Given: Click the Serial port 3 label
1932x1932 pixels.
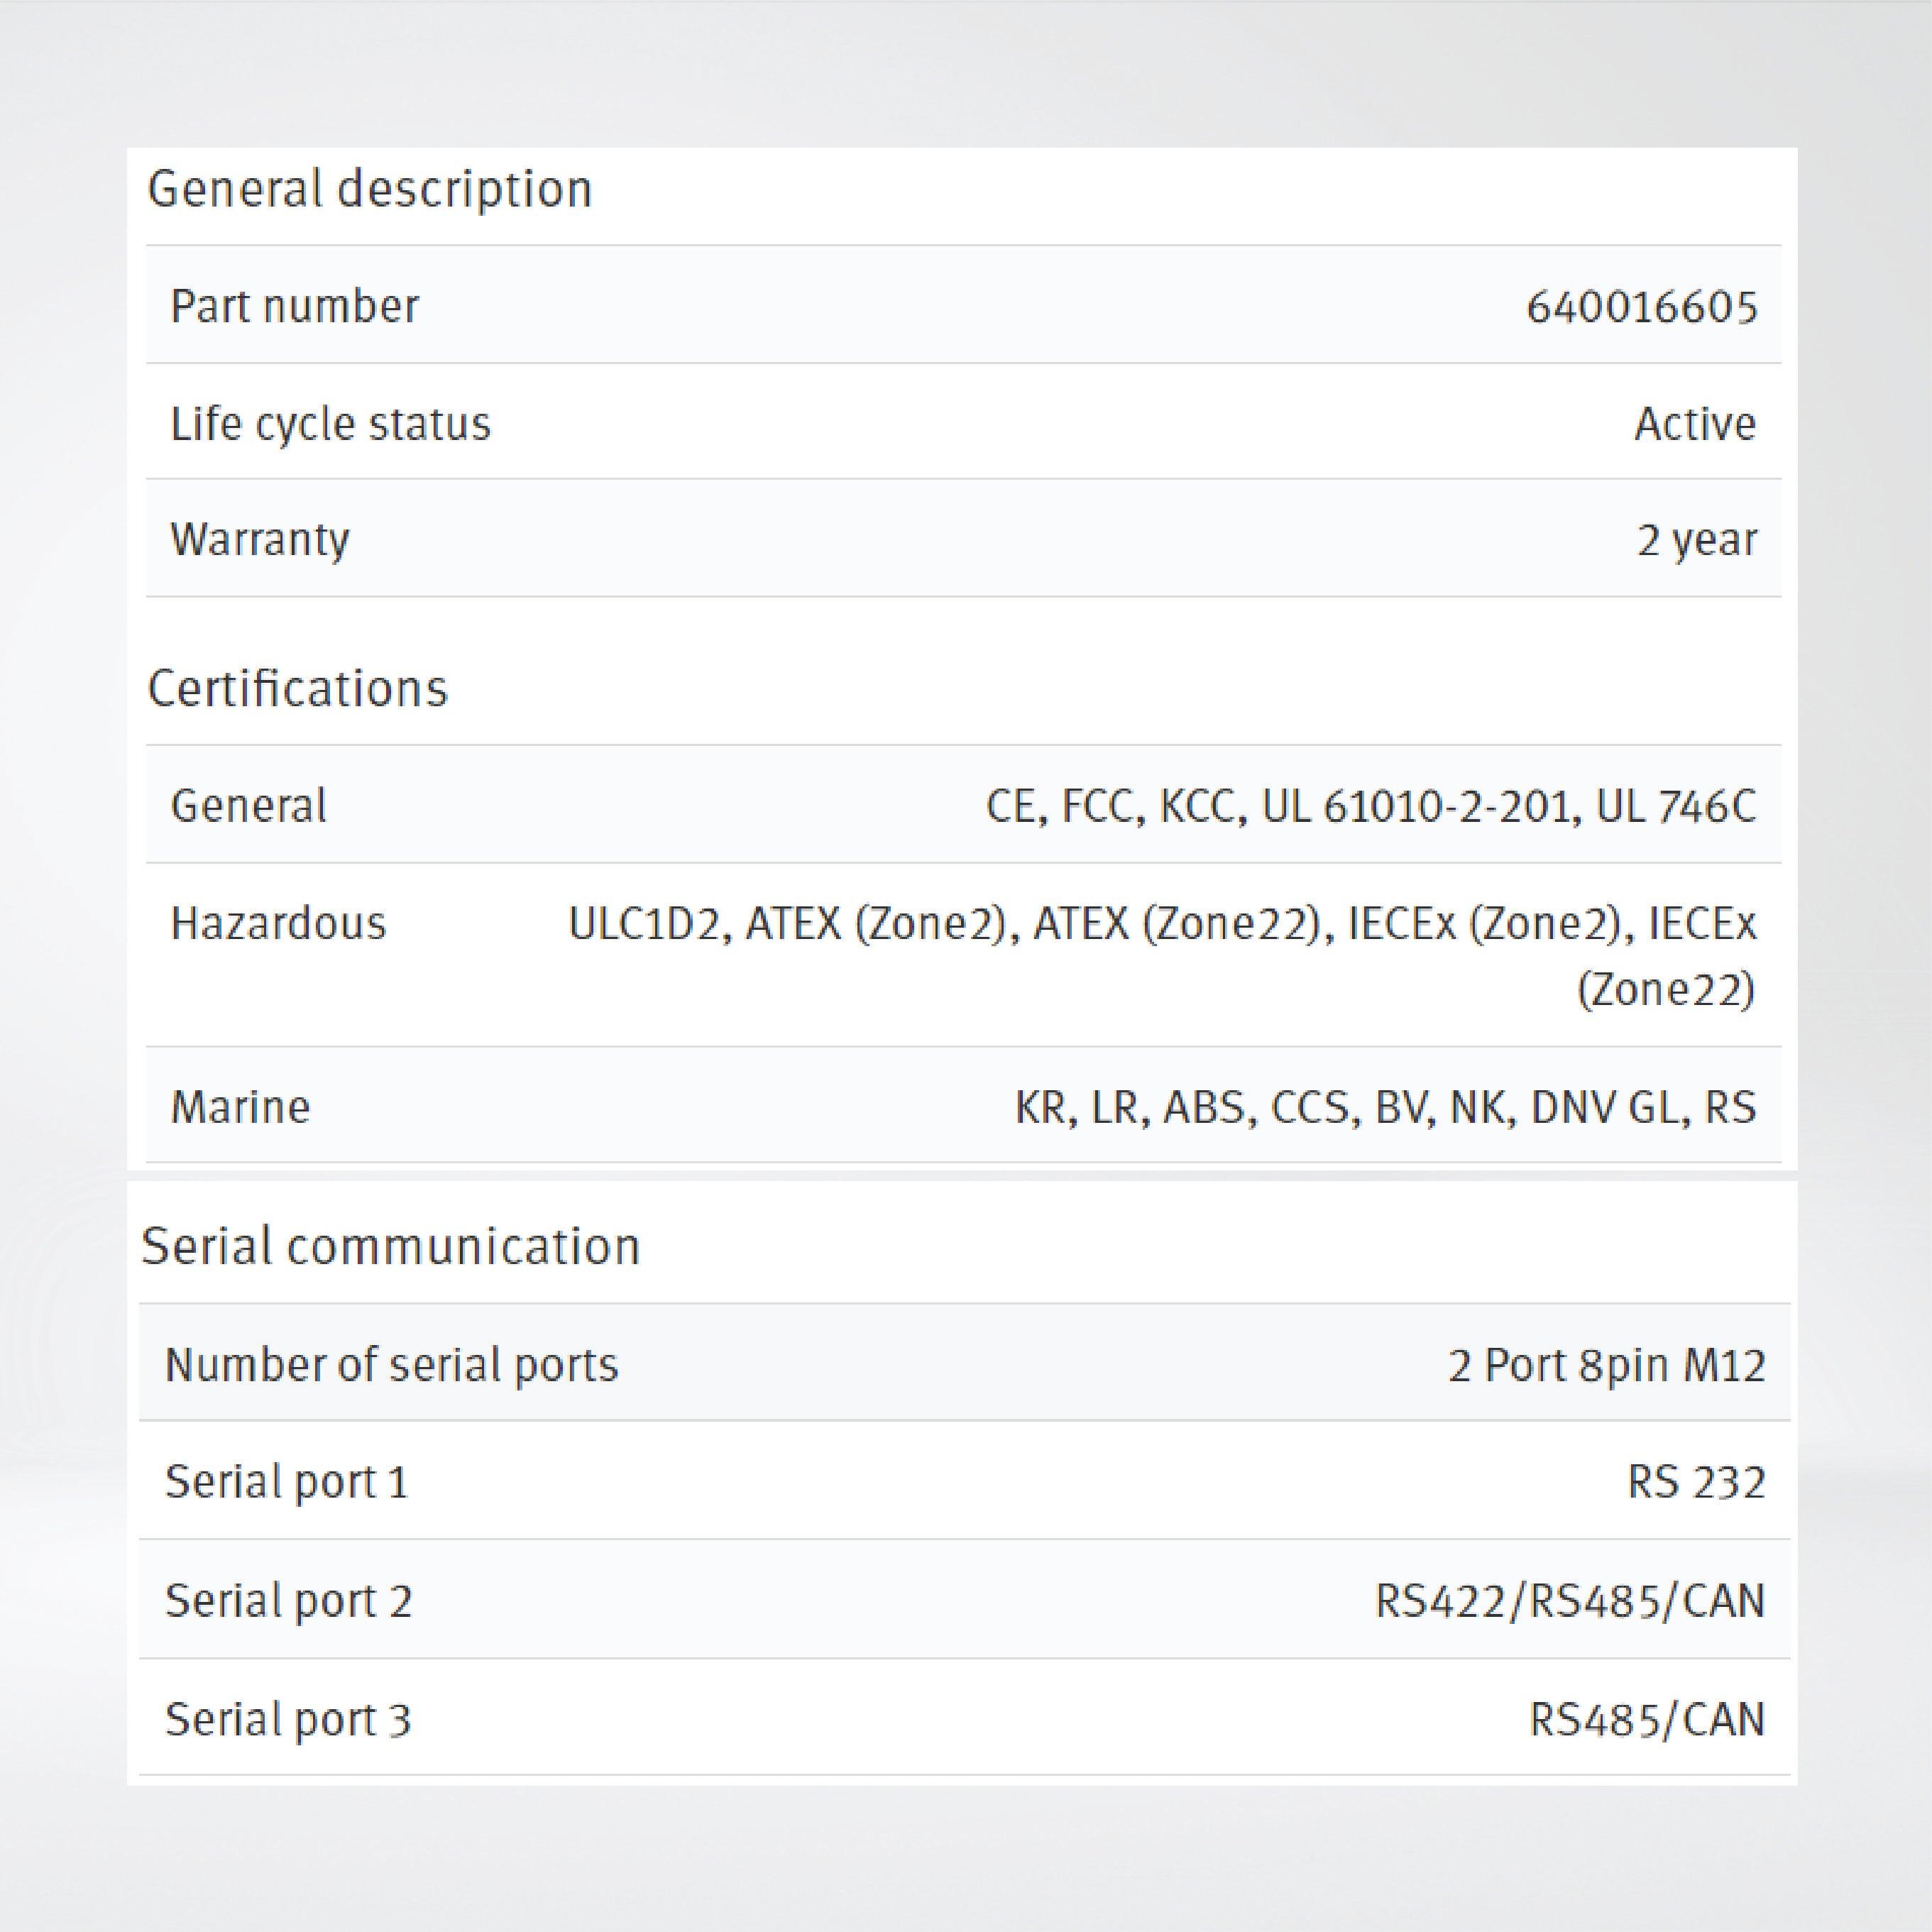Looking at the screenshot, I should point(288,1720).
